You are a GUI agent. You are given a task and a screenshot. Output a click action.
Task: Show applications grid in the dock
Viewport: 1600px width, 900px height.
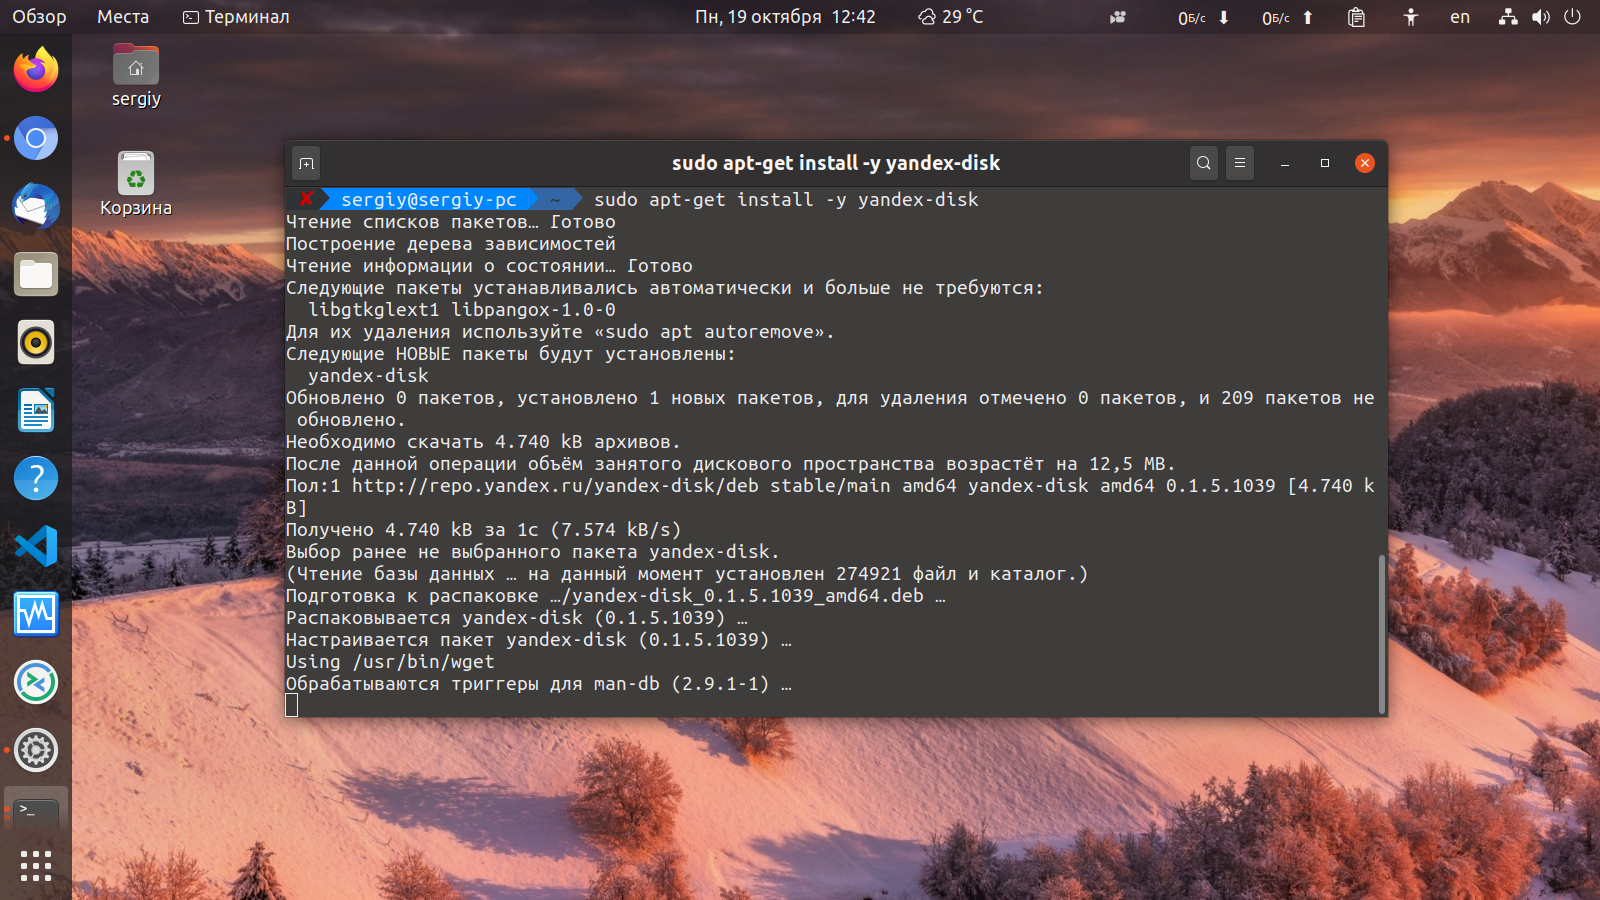click(36, 866)
